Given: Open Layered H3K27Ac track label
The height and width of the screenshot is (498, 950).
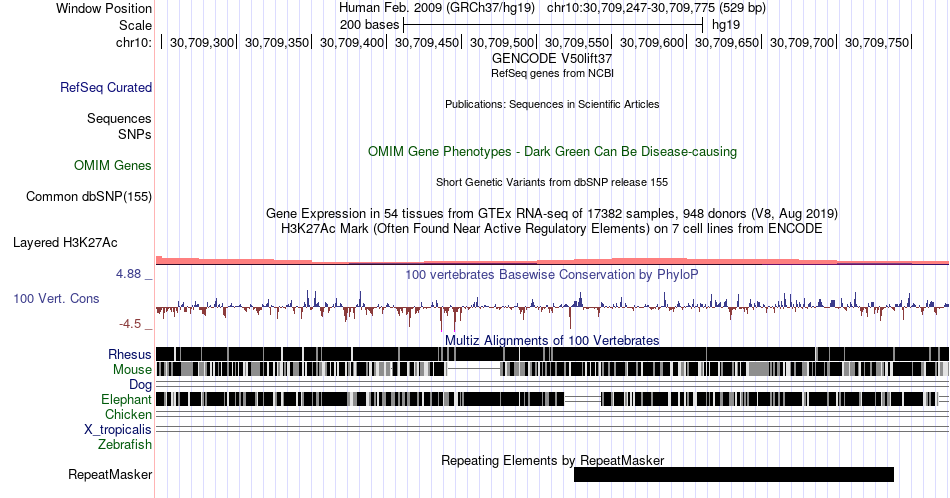Looking at the screenshot, I should click(x=65, y=242).
